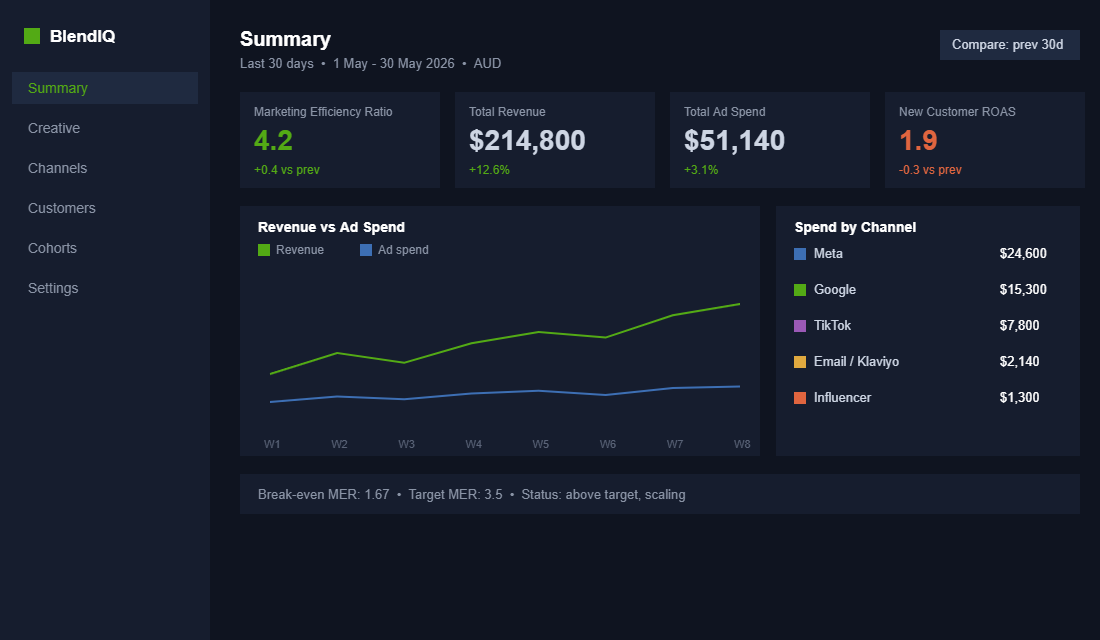Click the Email / Klaviyo yellow swatch
The height and width of the screenshot is (640, 1100).
click(800, 362)
